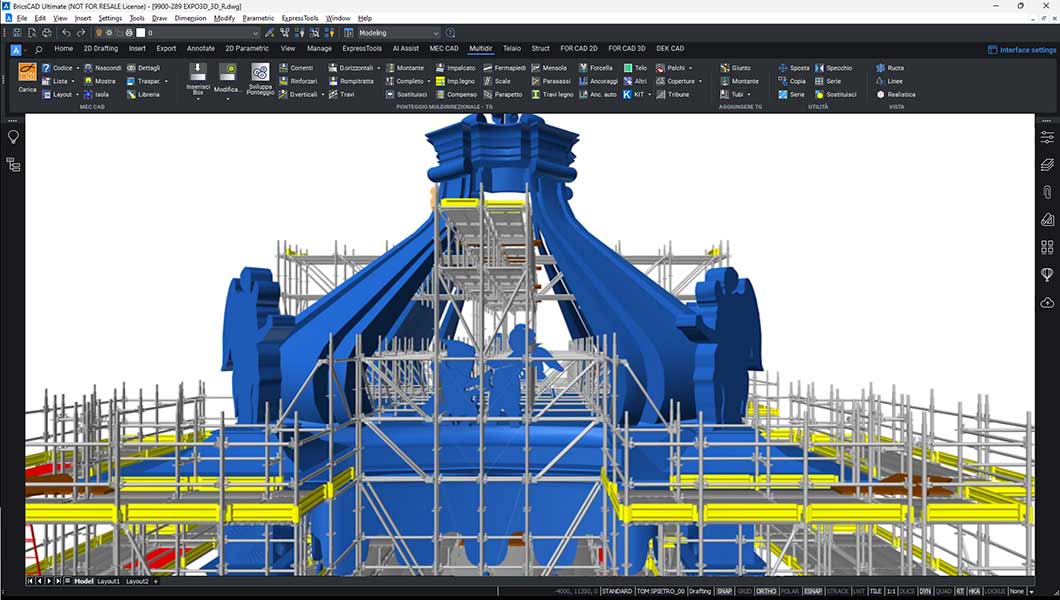Click the white layer color swatch
Viewport: 1060px width, 600px height.
coord(141,33)
